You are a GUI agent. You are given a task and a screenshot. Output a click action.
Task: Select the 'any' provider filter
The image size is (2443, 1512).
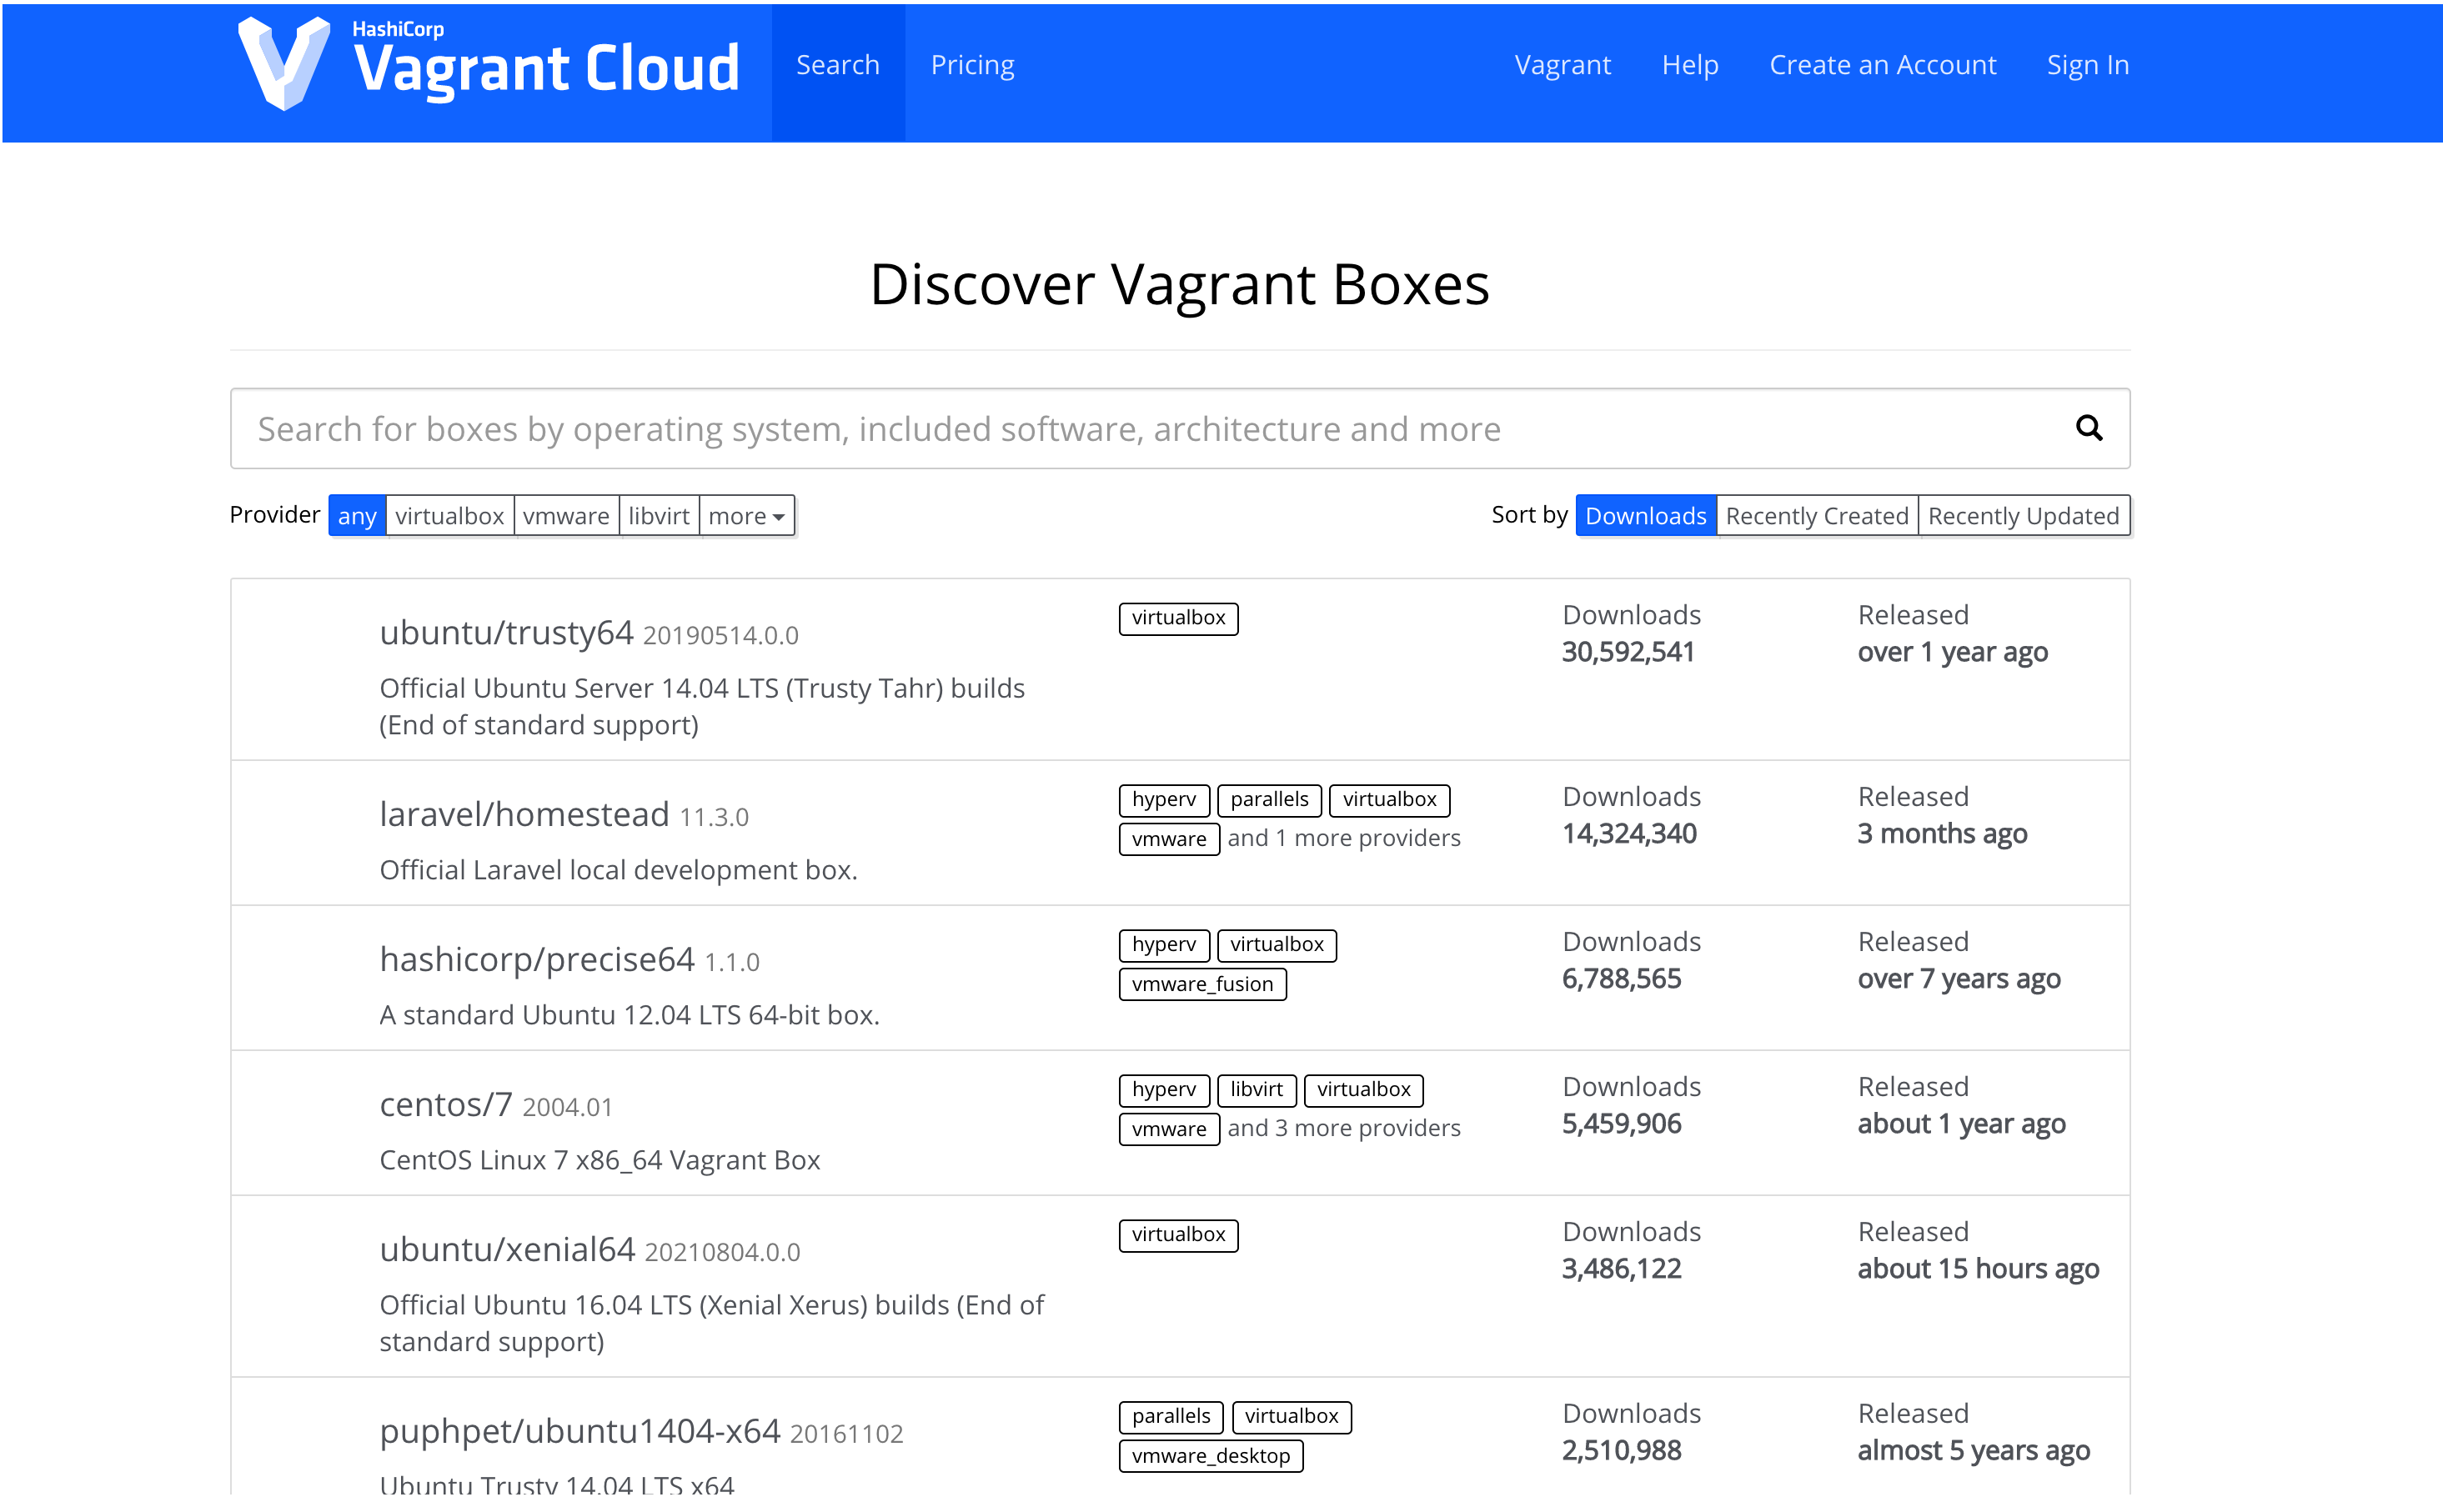[x=357, y=516]
